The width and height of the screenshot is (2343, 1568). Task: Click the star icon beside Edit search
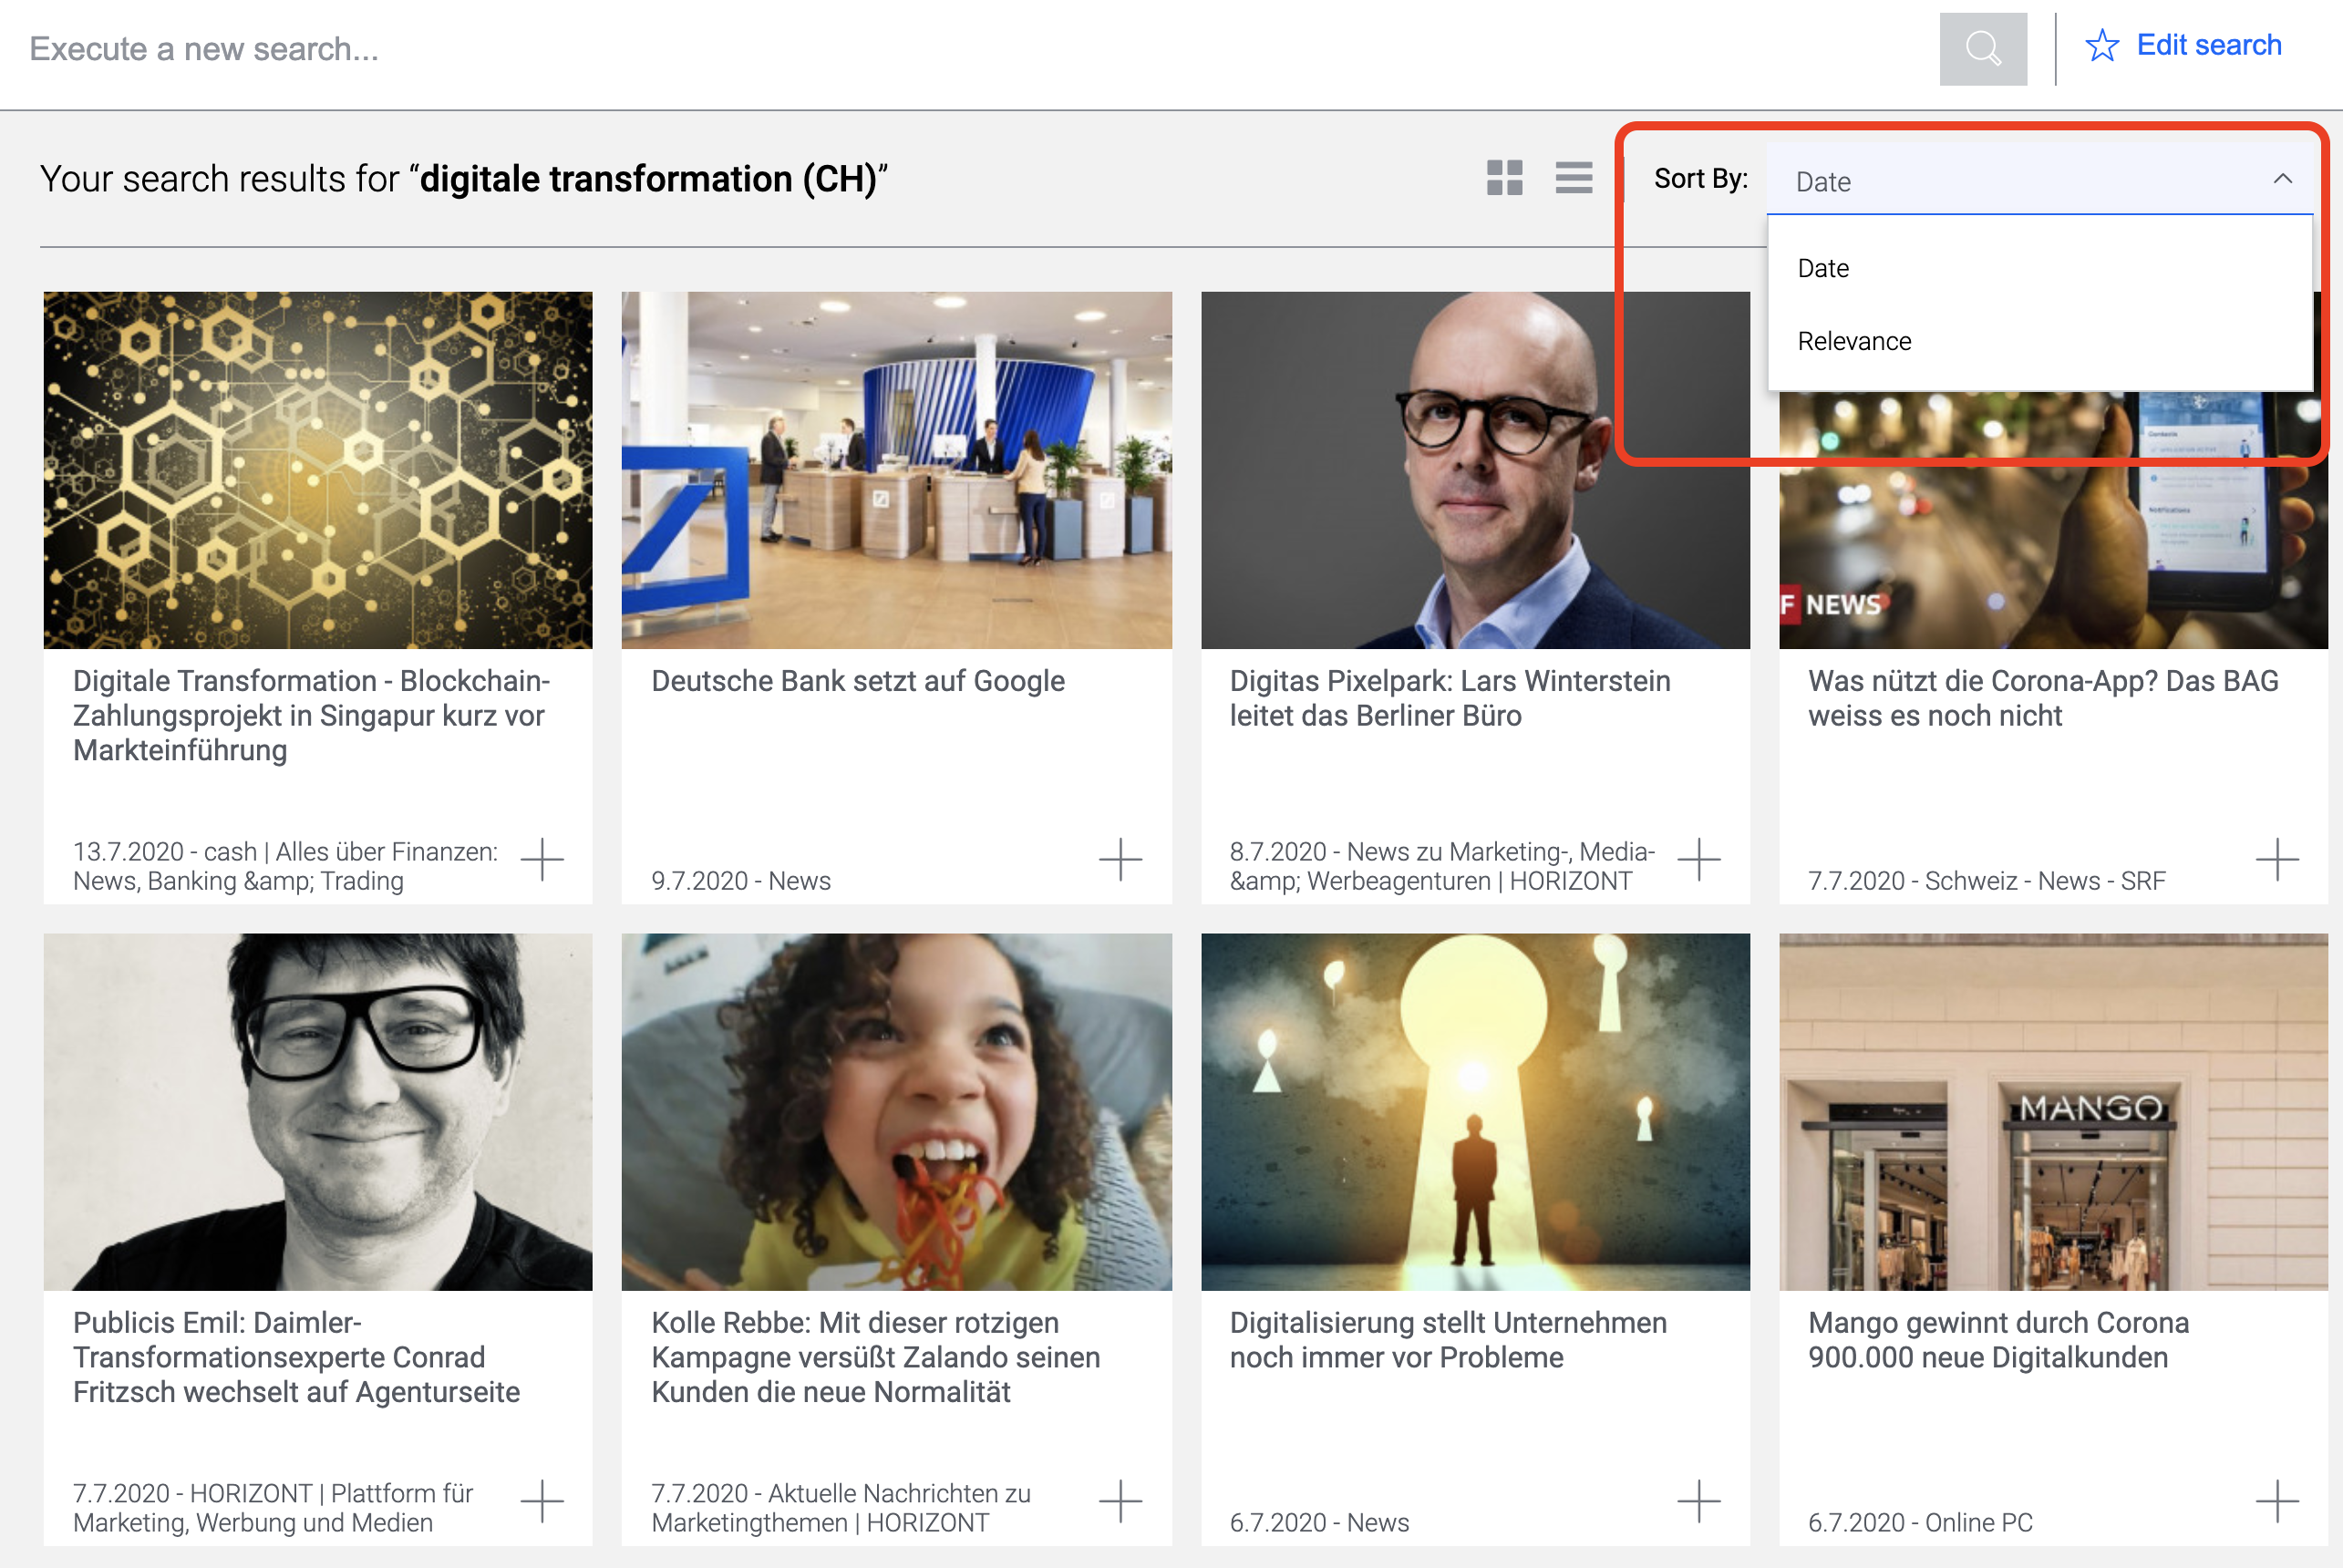2102,46
